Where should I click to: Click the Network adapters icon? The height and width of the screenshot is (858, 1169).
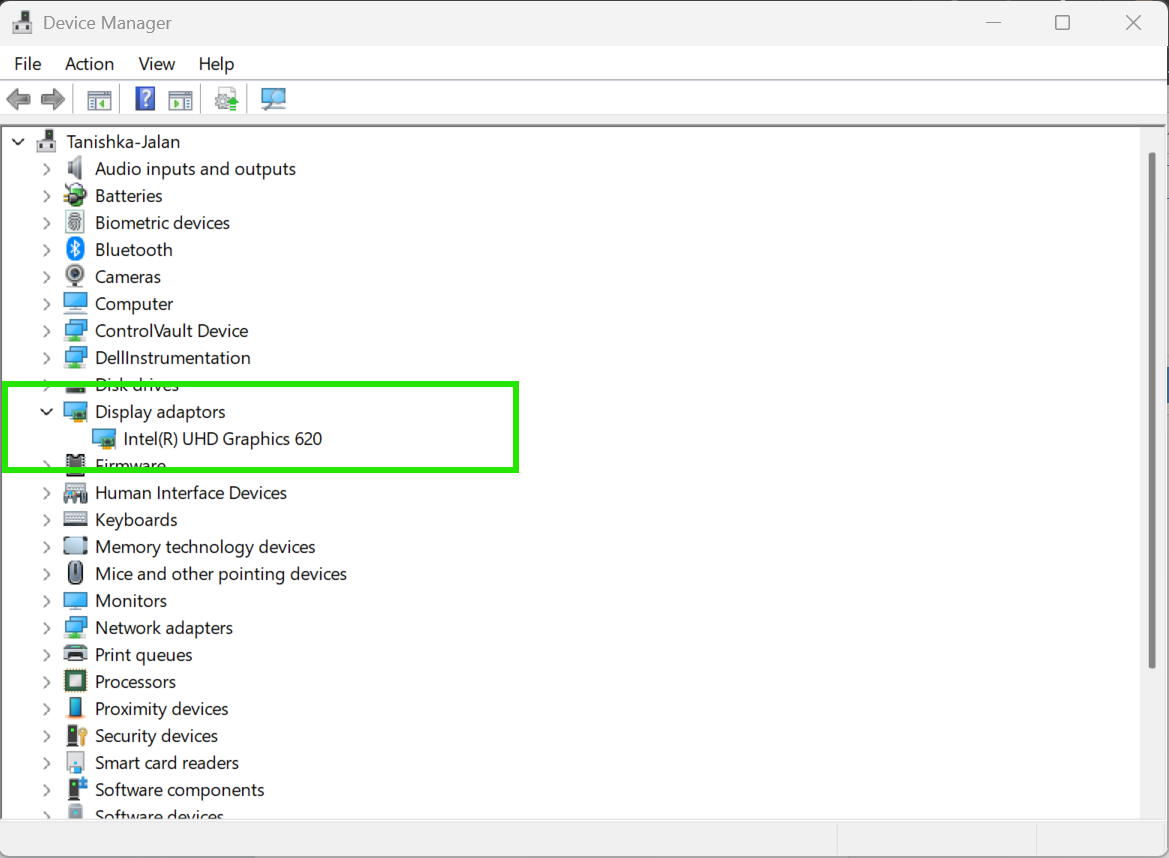click(x=75, y=628)
